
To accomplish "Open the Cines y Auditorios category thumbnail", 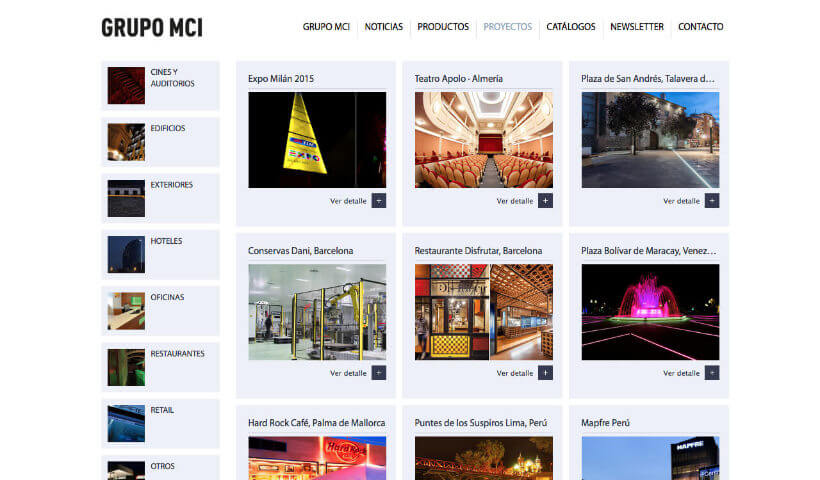I will [x=126, y=86].
